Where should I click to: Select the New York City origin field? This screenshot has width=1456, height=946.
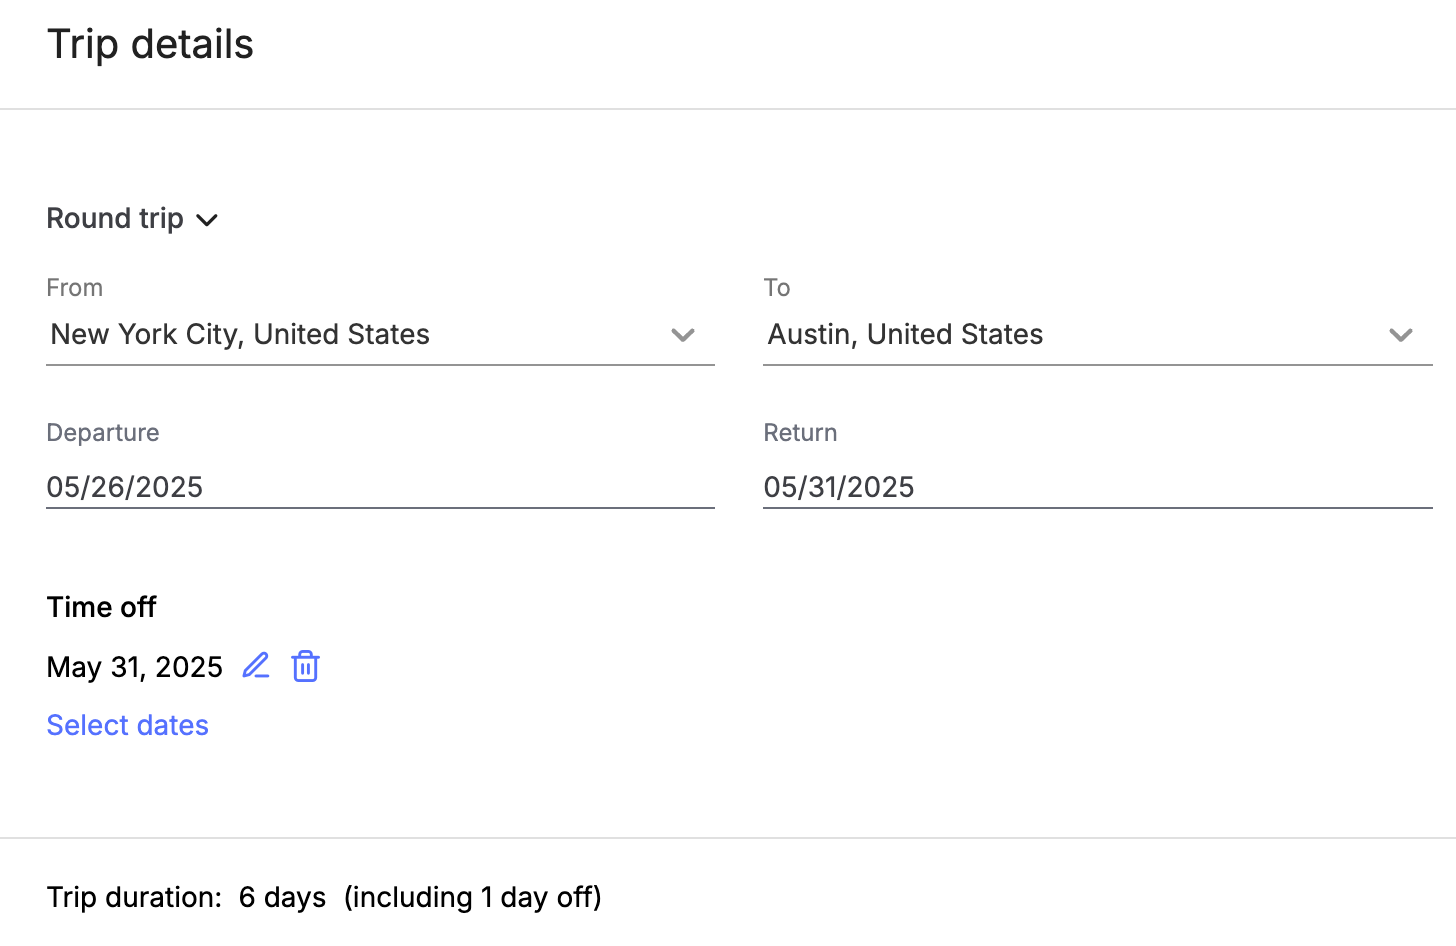point(380,335)
